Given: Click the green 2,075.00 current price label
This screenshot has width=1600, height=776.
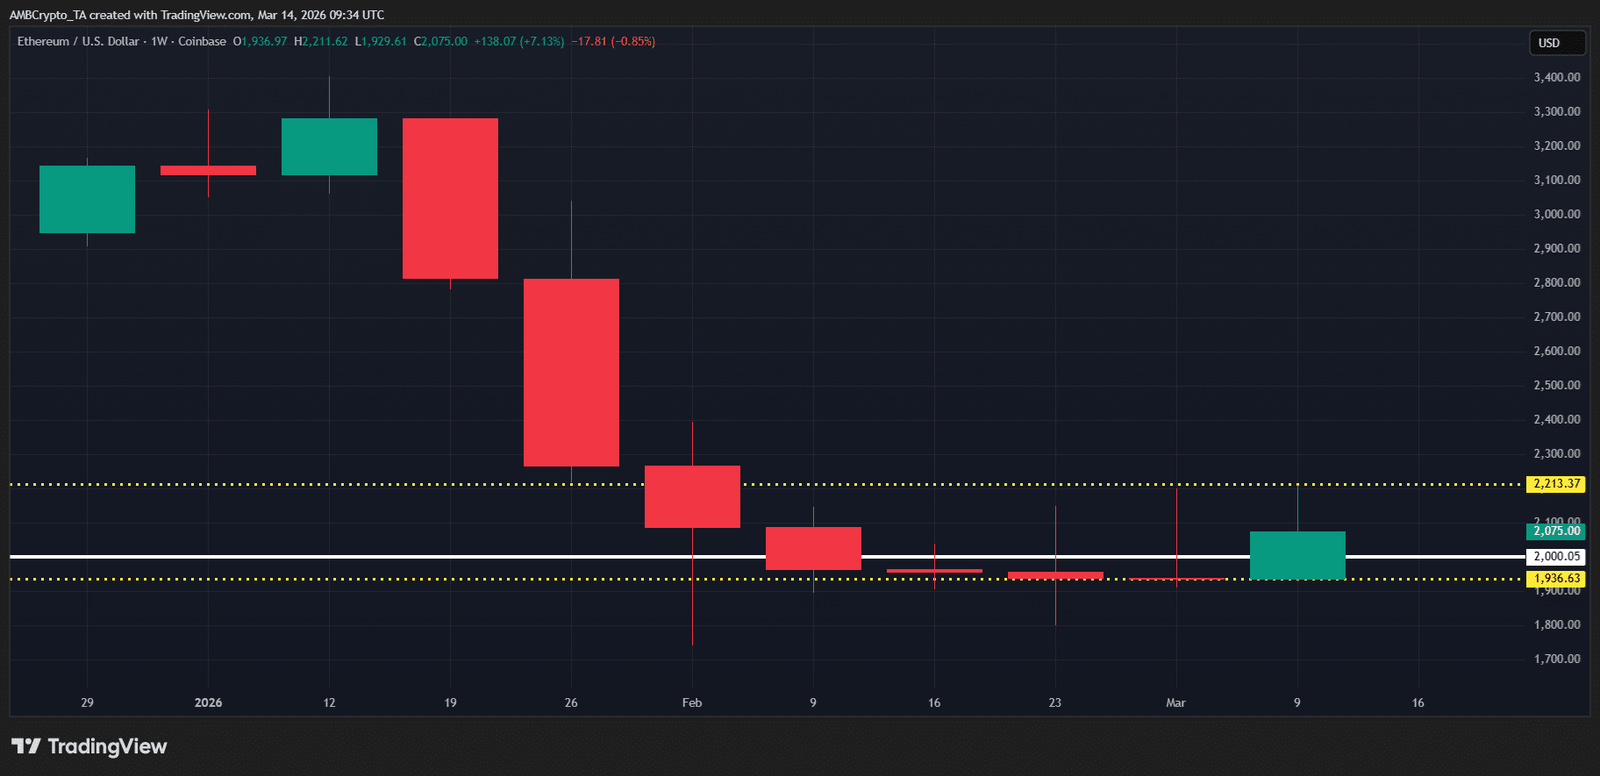Looking at the screenshot, I should (x=1557, y=532).
